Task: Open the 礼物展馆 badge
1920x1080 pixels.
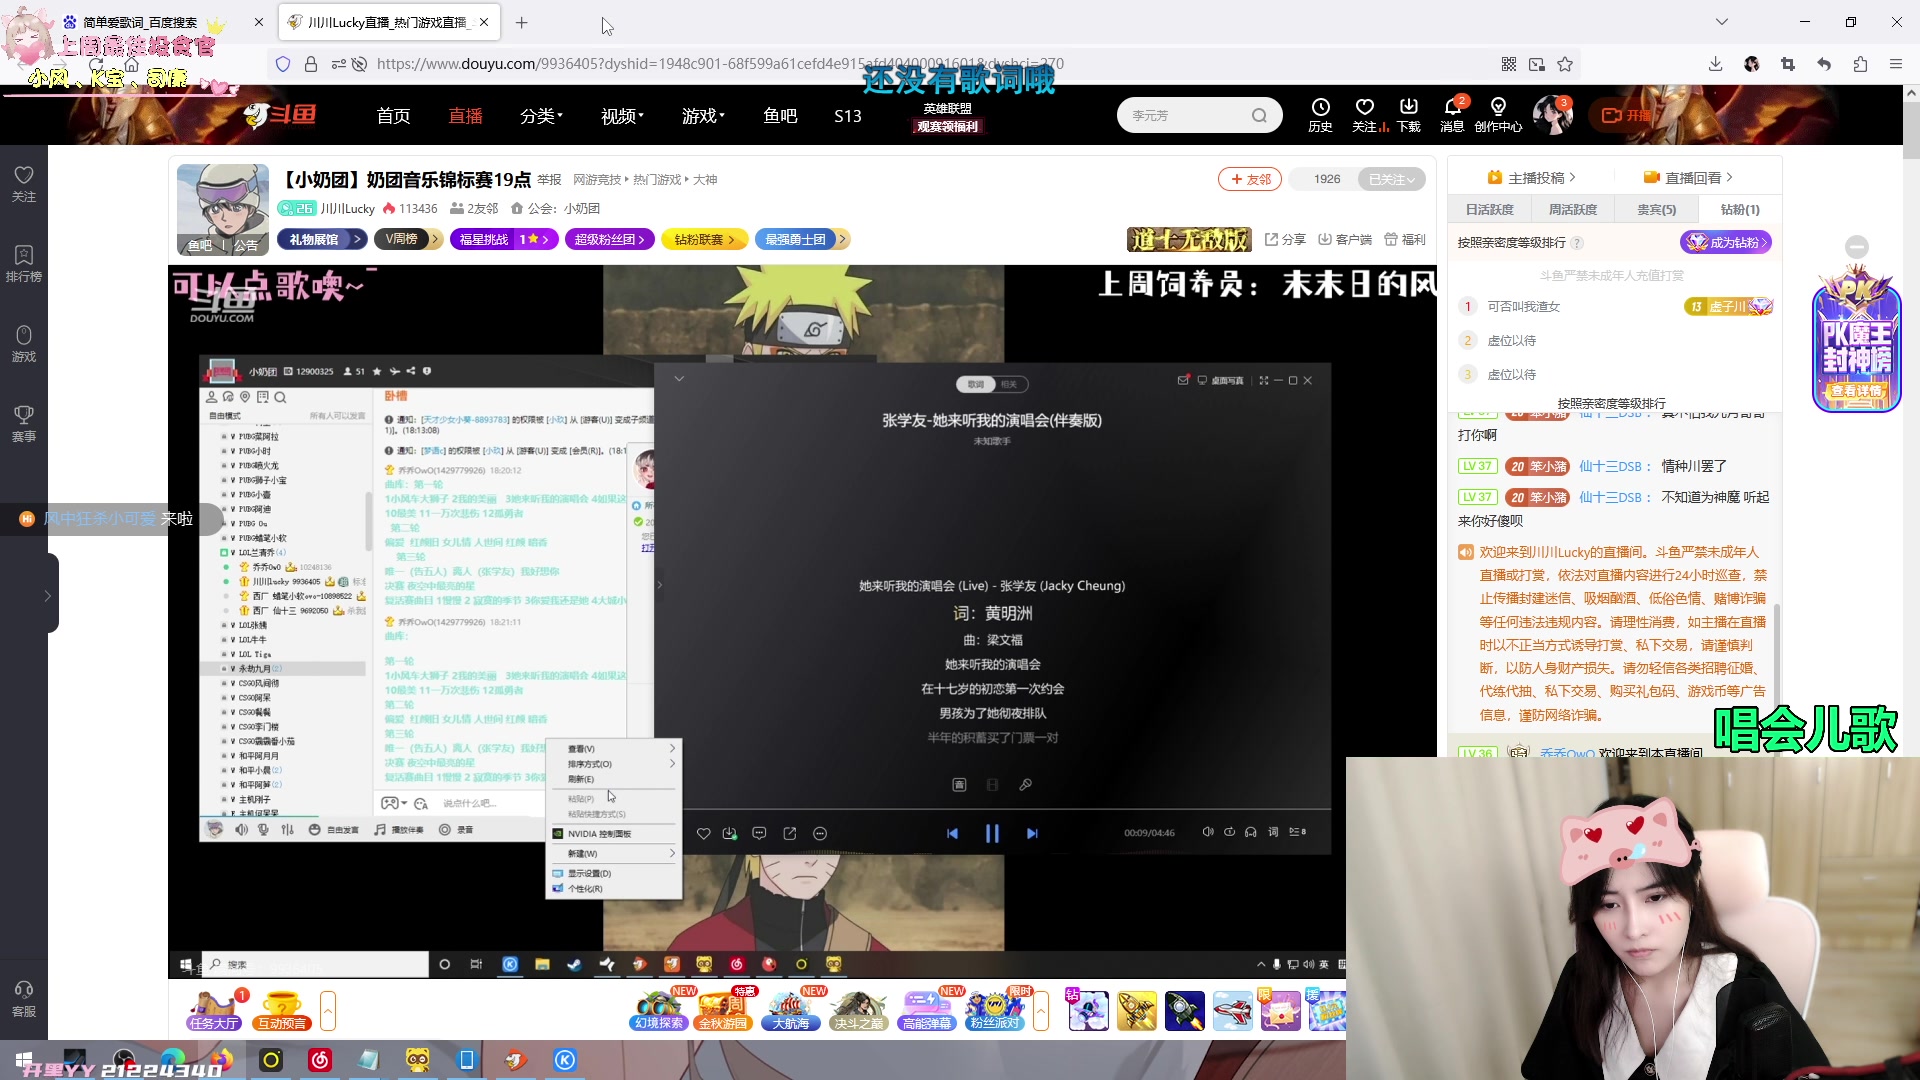Action: 322,239
